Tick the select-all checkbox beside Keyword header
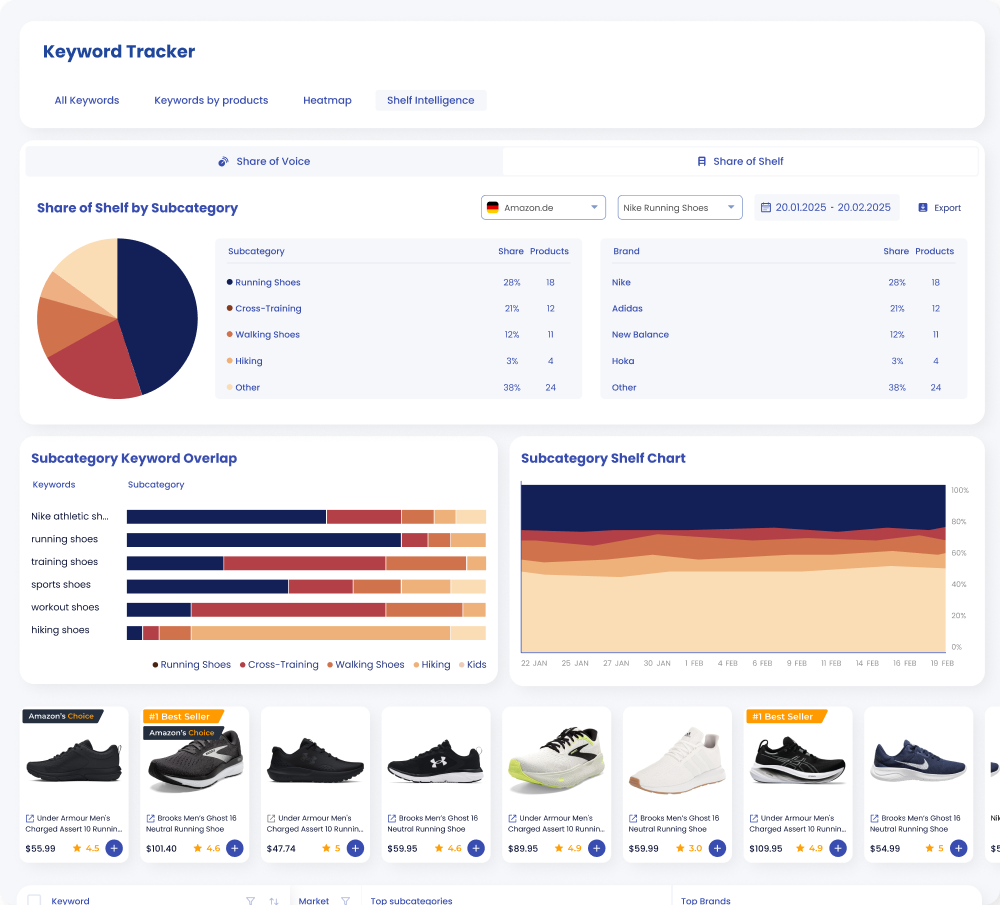This screenshot has width=1000, height=905. click(34, 900)
